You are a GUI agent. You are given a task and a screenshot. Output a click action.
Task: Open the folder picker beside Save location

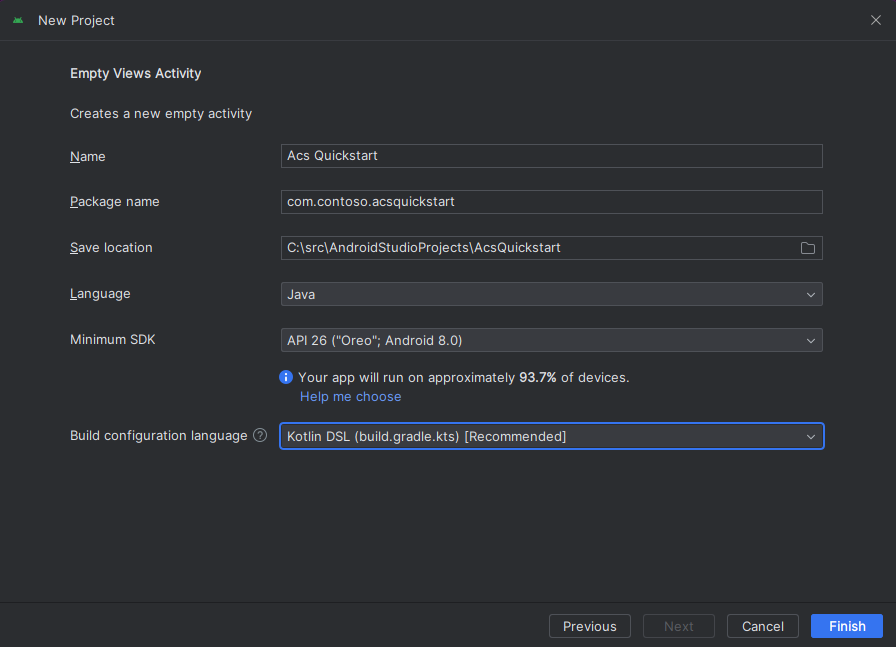click(808, 248)
